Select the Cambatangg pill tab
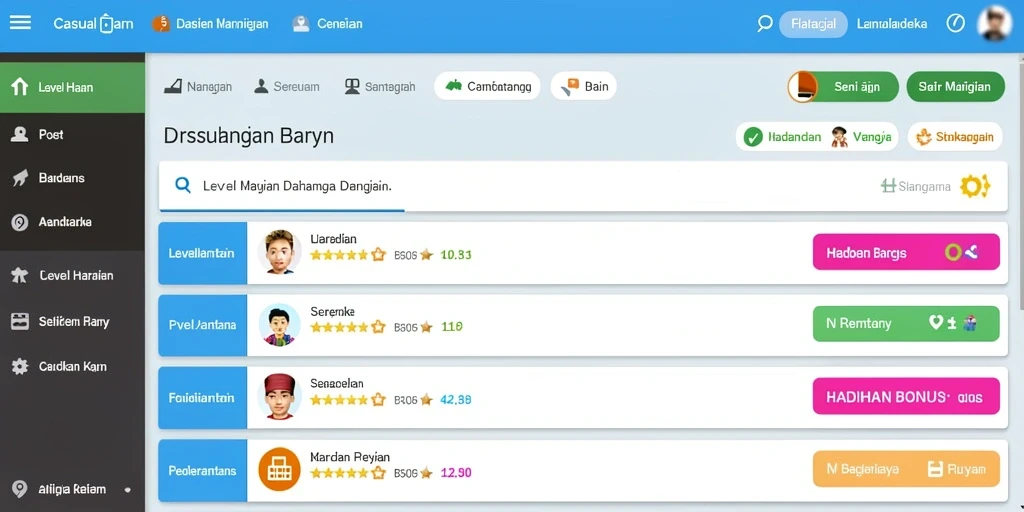 tap(487, 86)
